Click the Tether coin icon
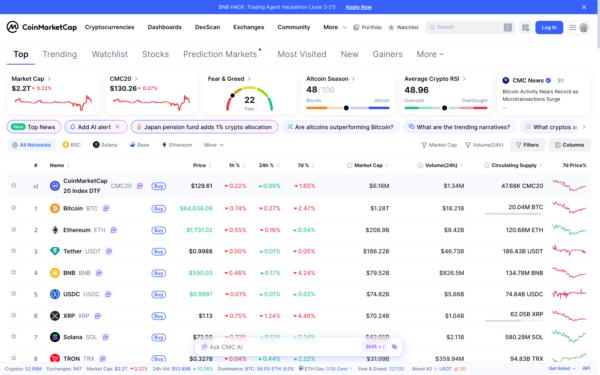 click(x=55, y=251)
